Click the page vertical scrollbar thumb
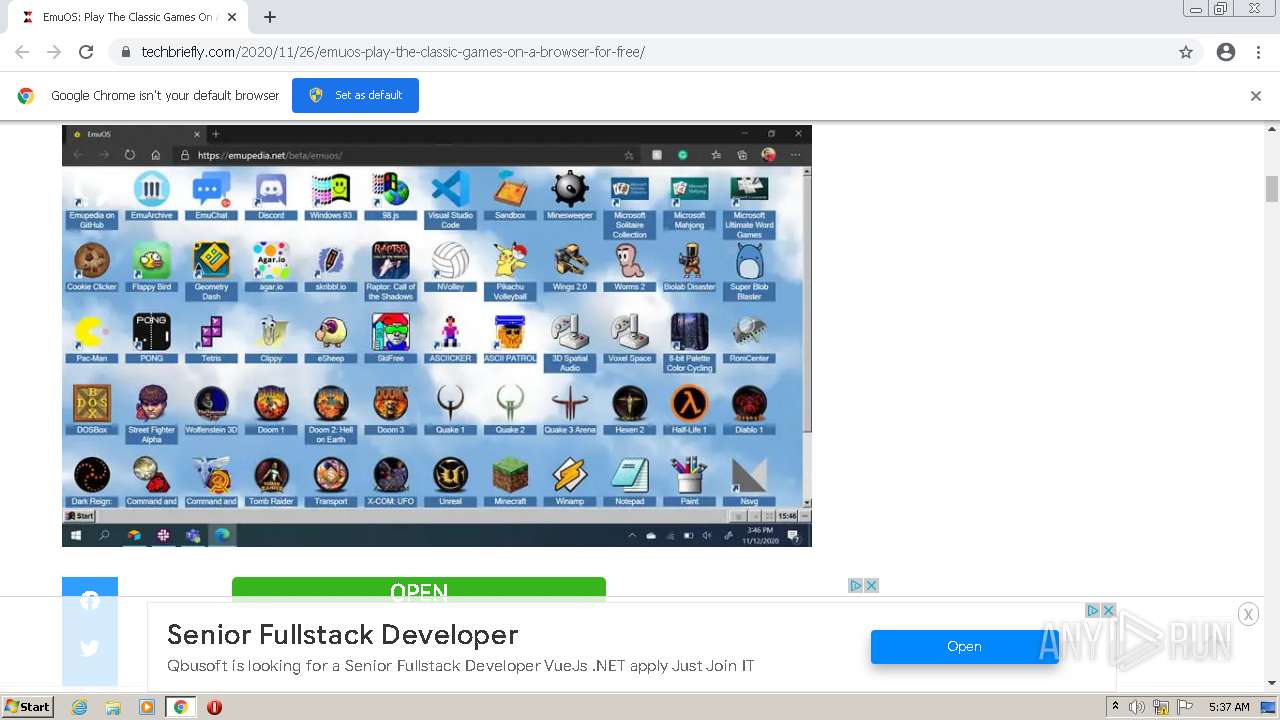1280x720 pixels. coord(1272,188)
